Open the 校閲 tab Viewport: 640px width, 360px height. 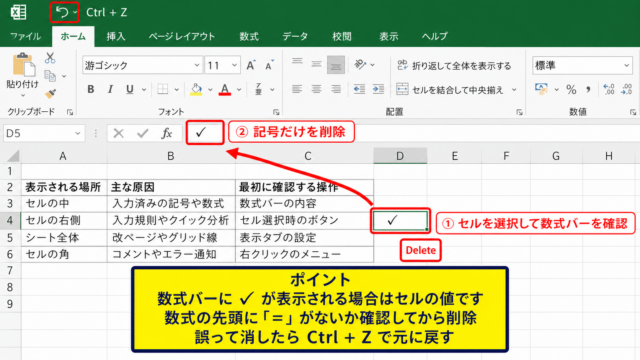tap(342, 36)
